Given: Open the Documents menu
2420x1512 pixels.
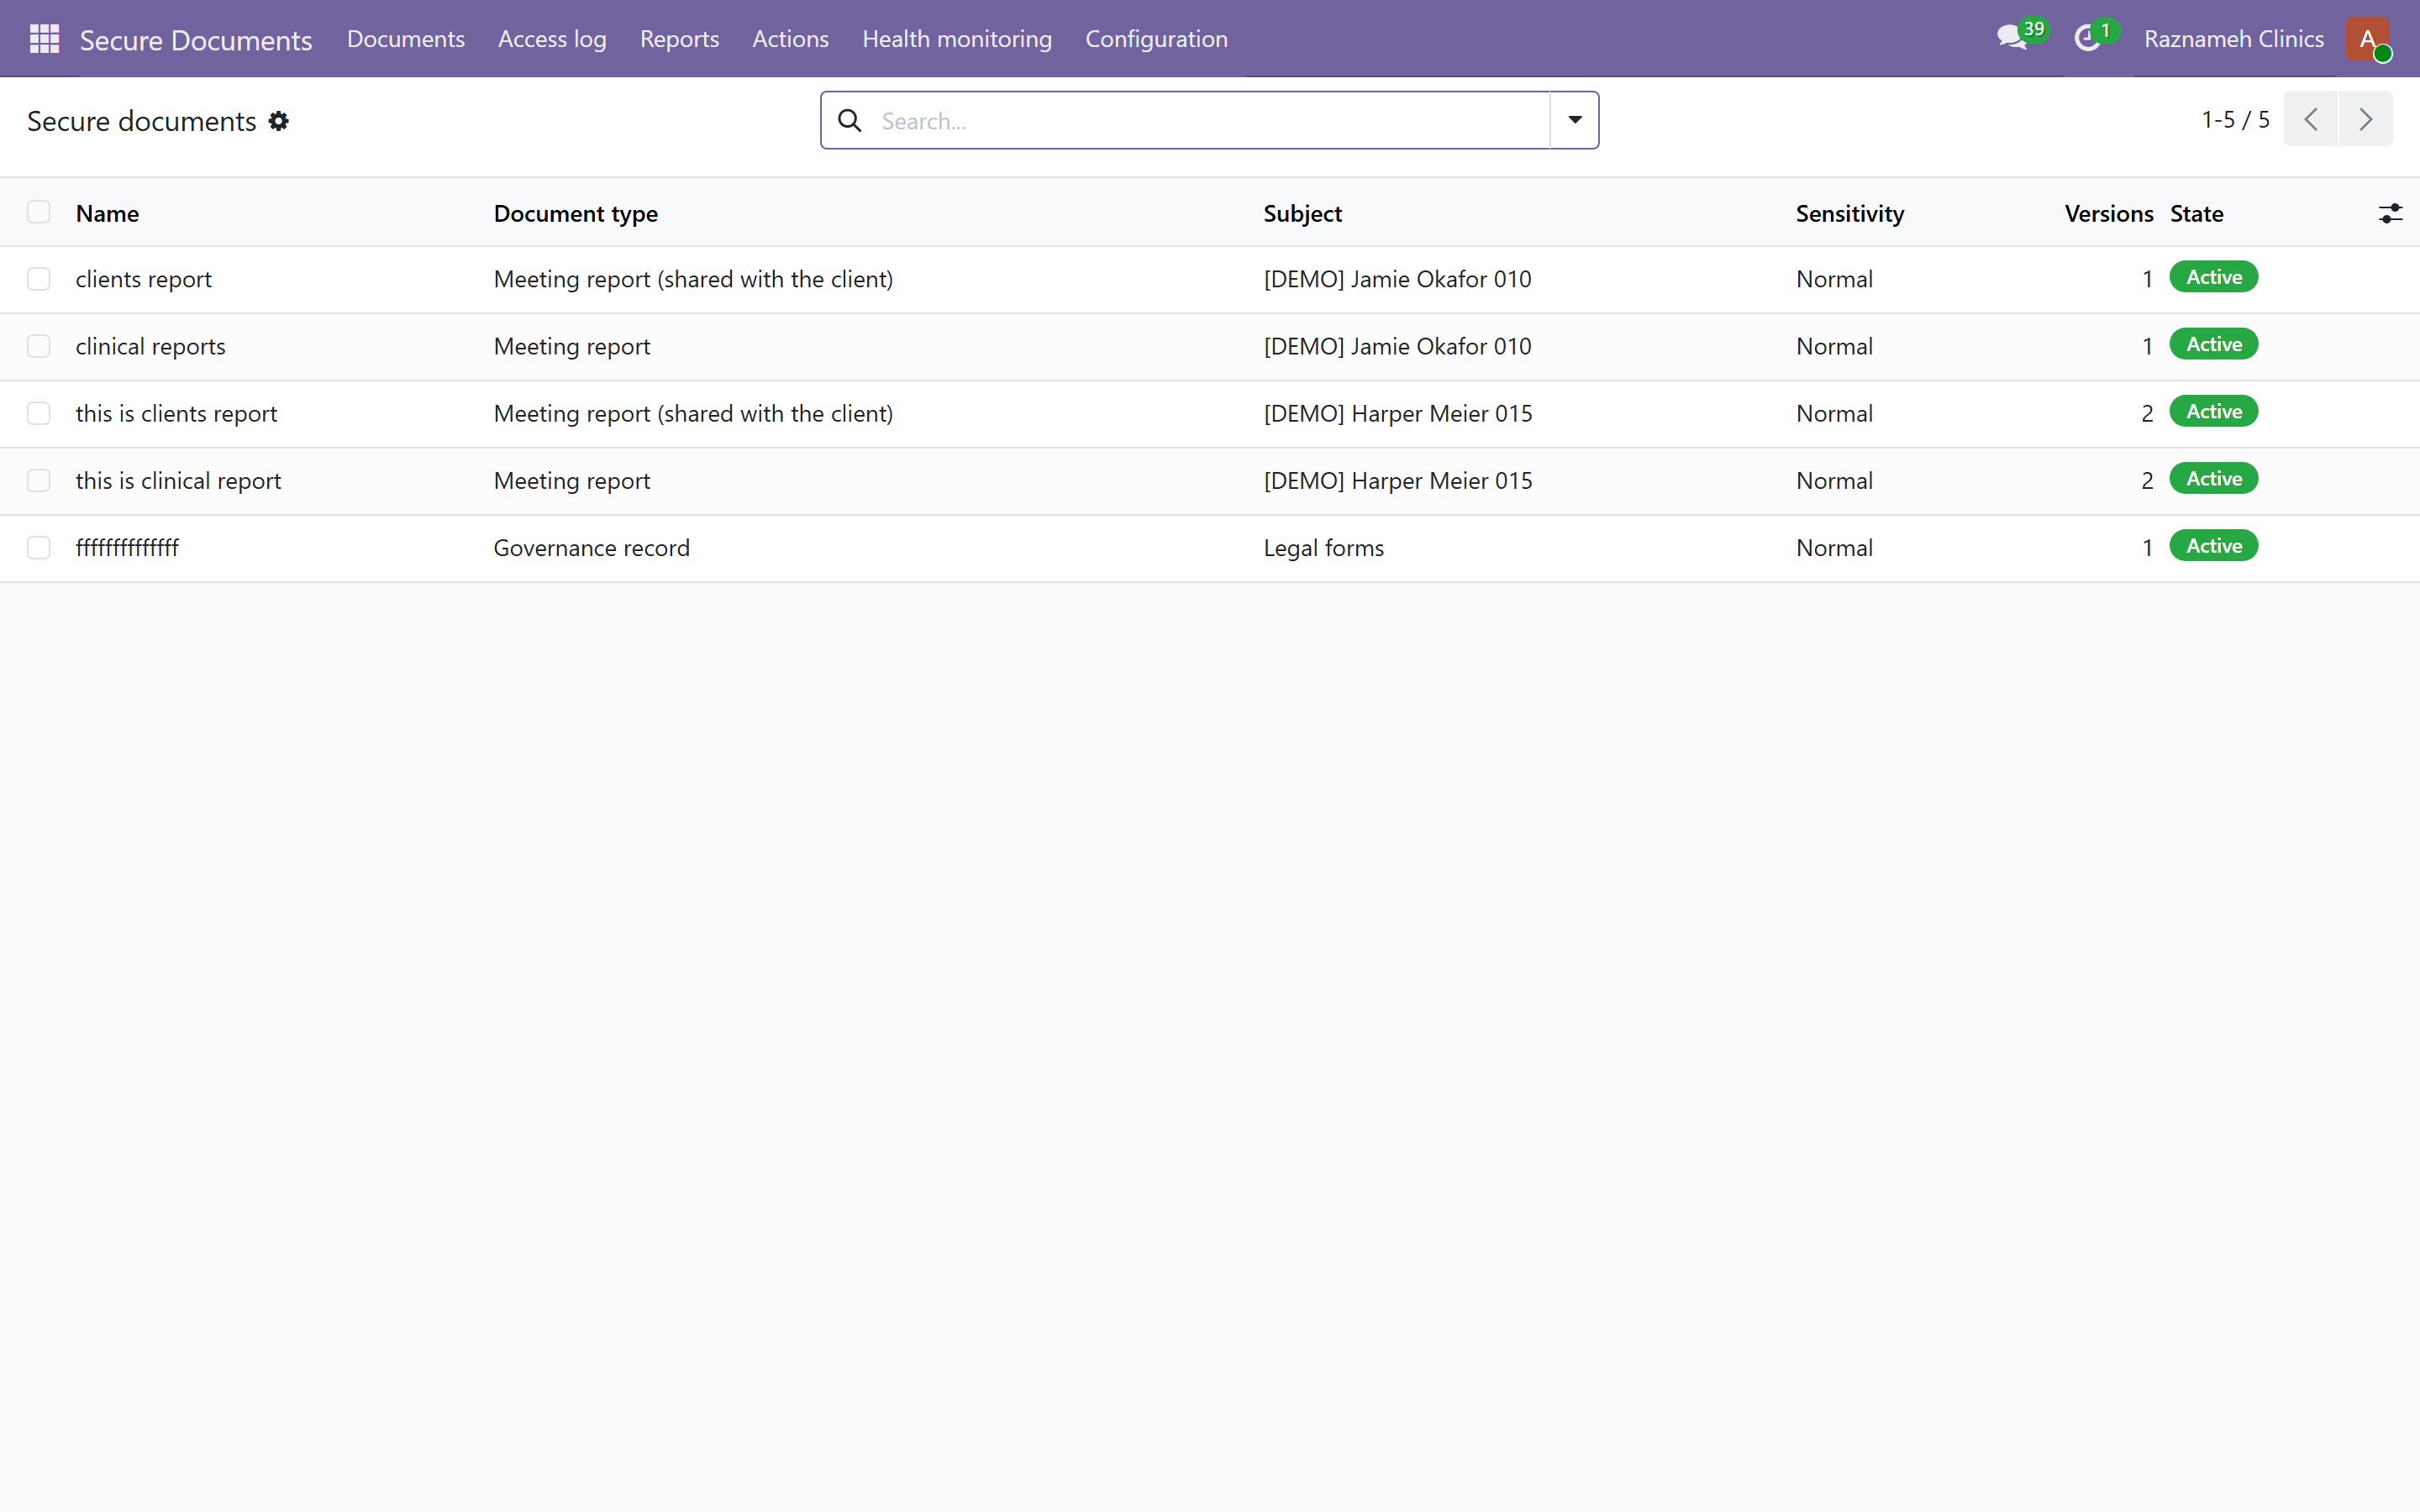Looking at the screenshot, I should (406, 39).
